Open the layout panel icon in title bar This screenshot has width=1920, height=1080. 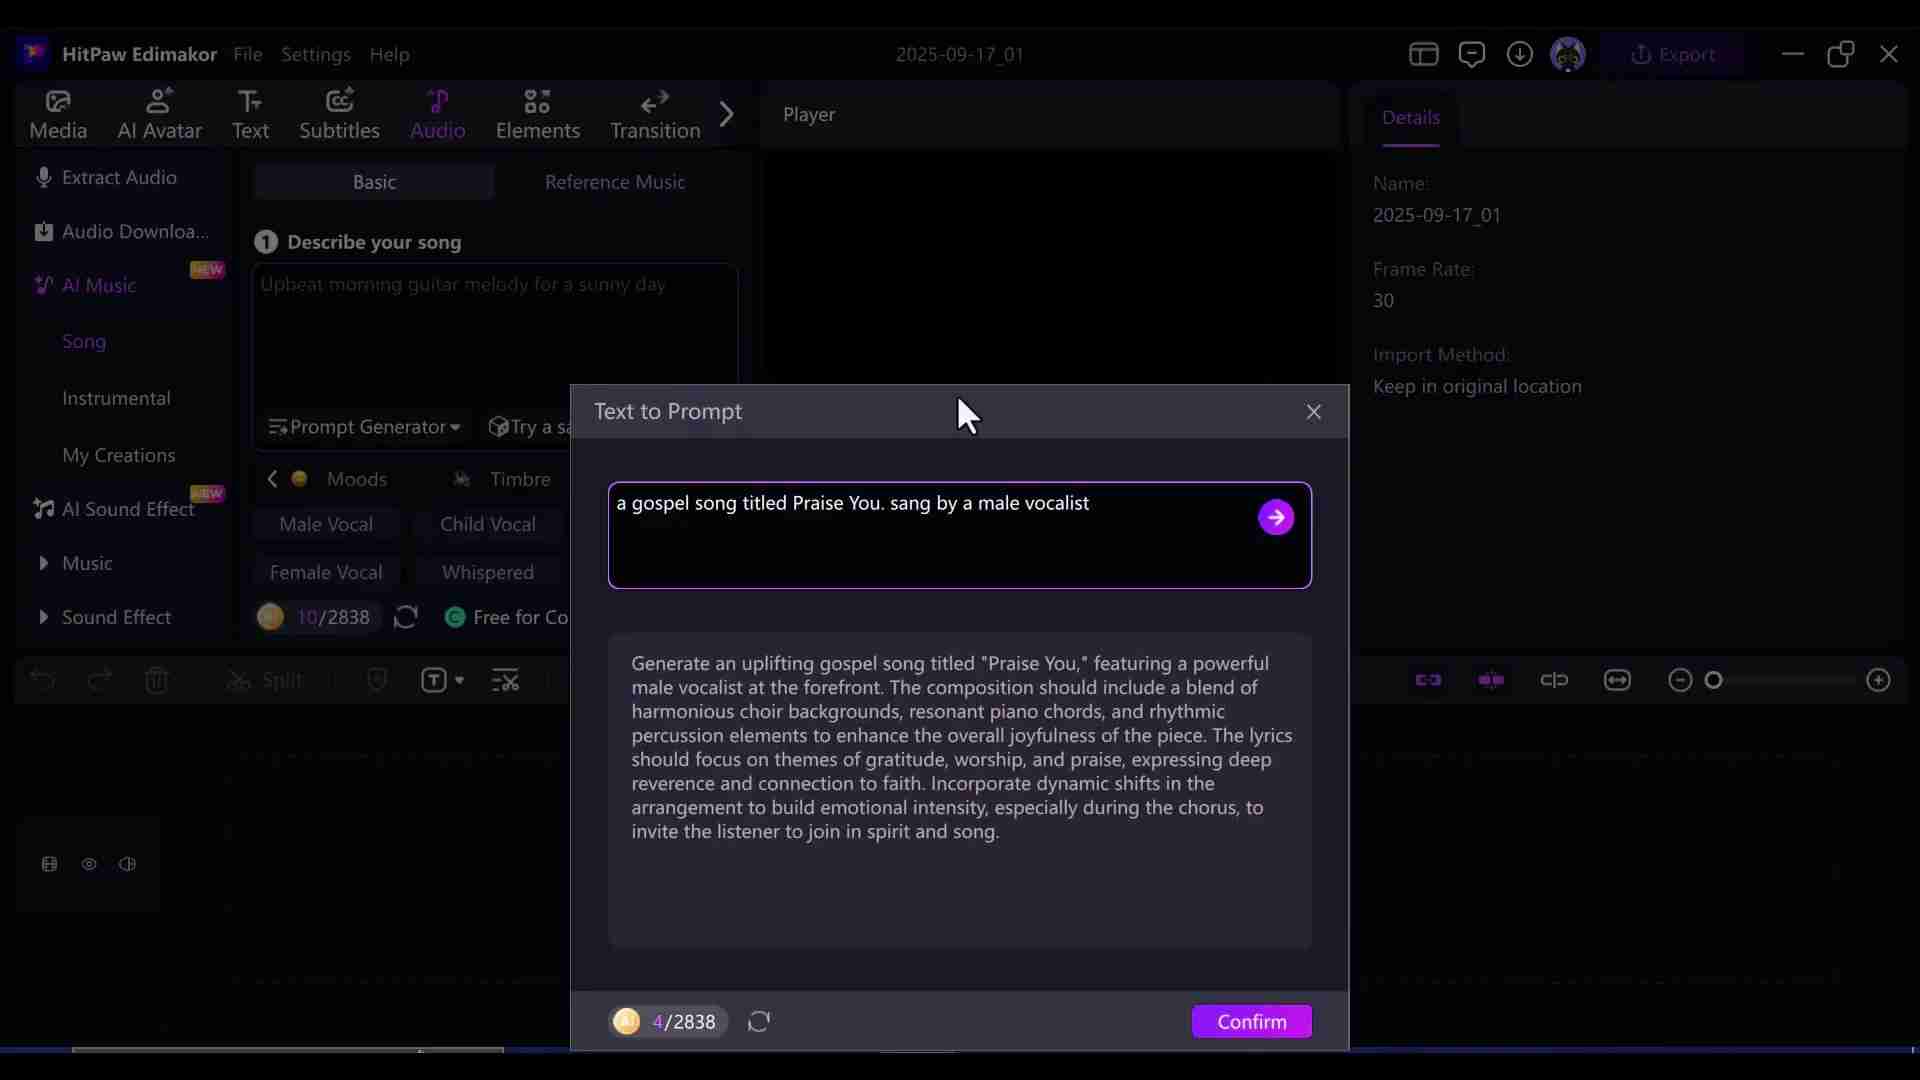tap(1423, 54)
